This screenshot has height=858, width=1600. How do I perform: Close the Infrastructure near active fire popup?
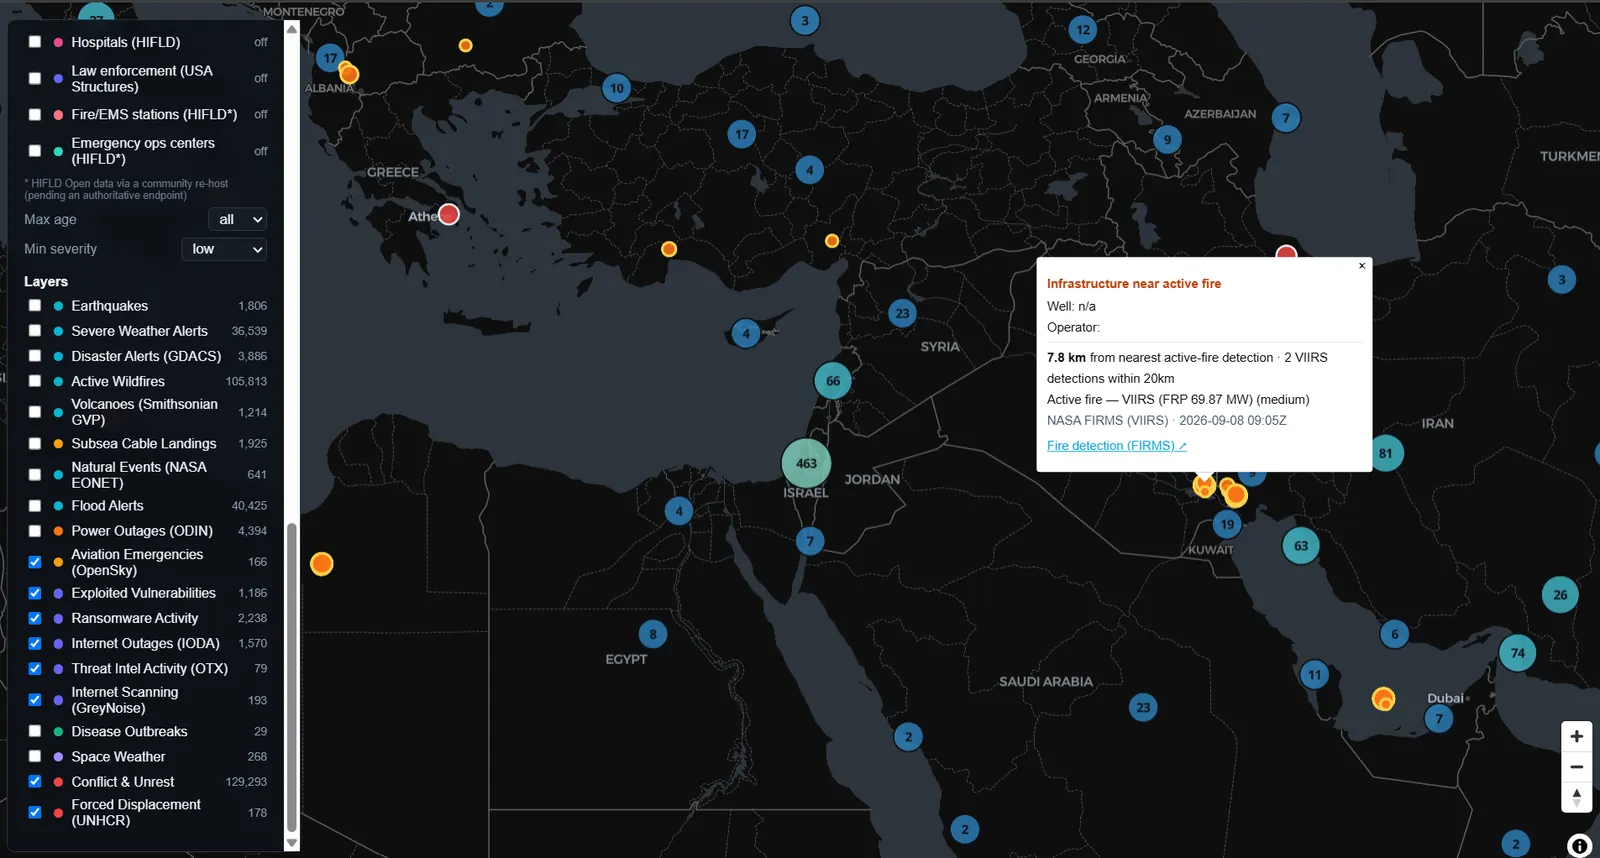1361,266
